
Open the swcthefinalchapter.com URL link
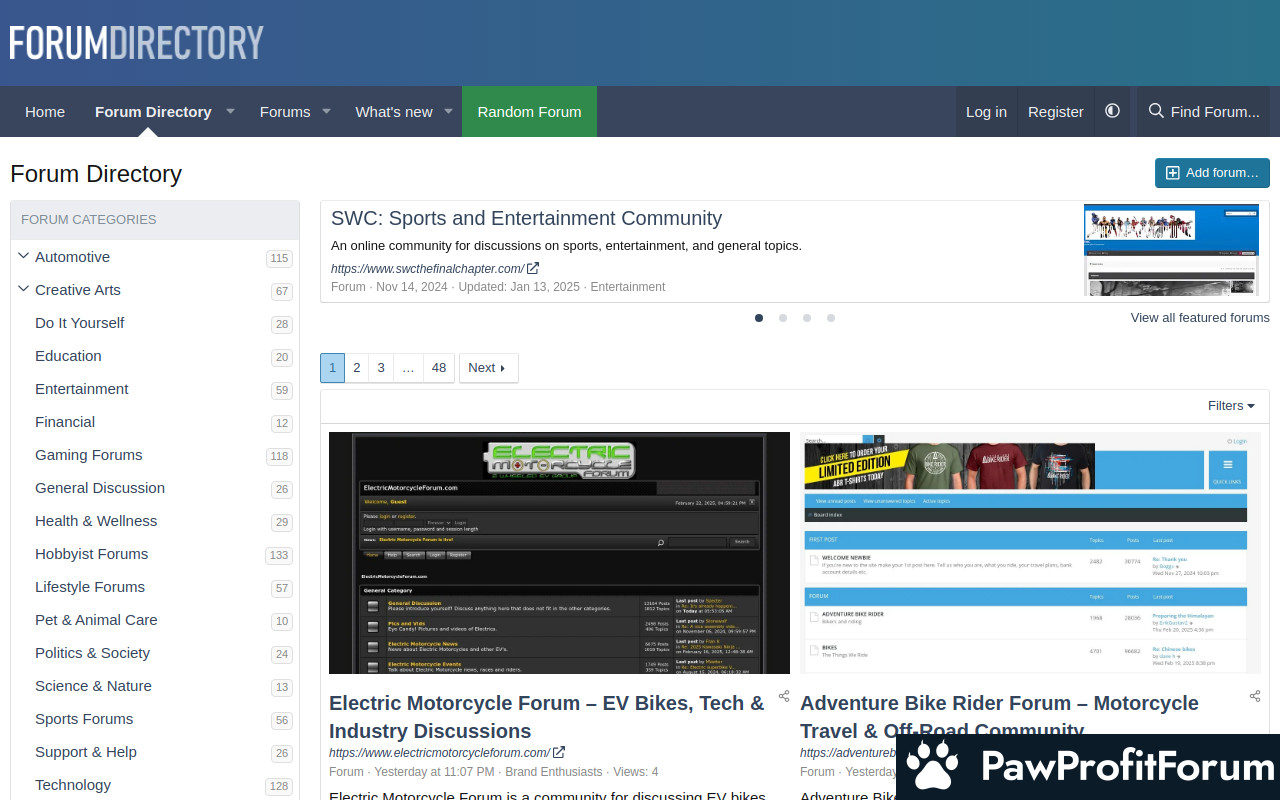[427, 268]
